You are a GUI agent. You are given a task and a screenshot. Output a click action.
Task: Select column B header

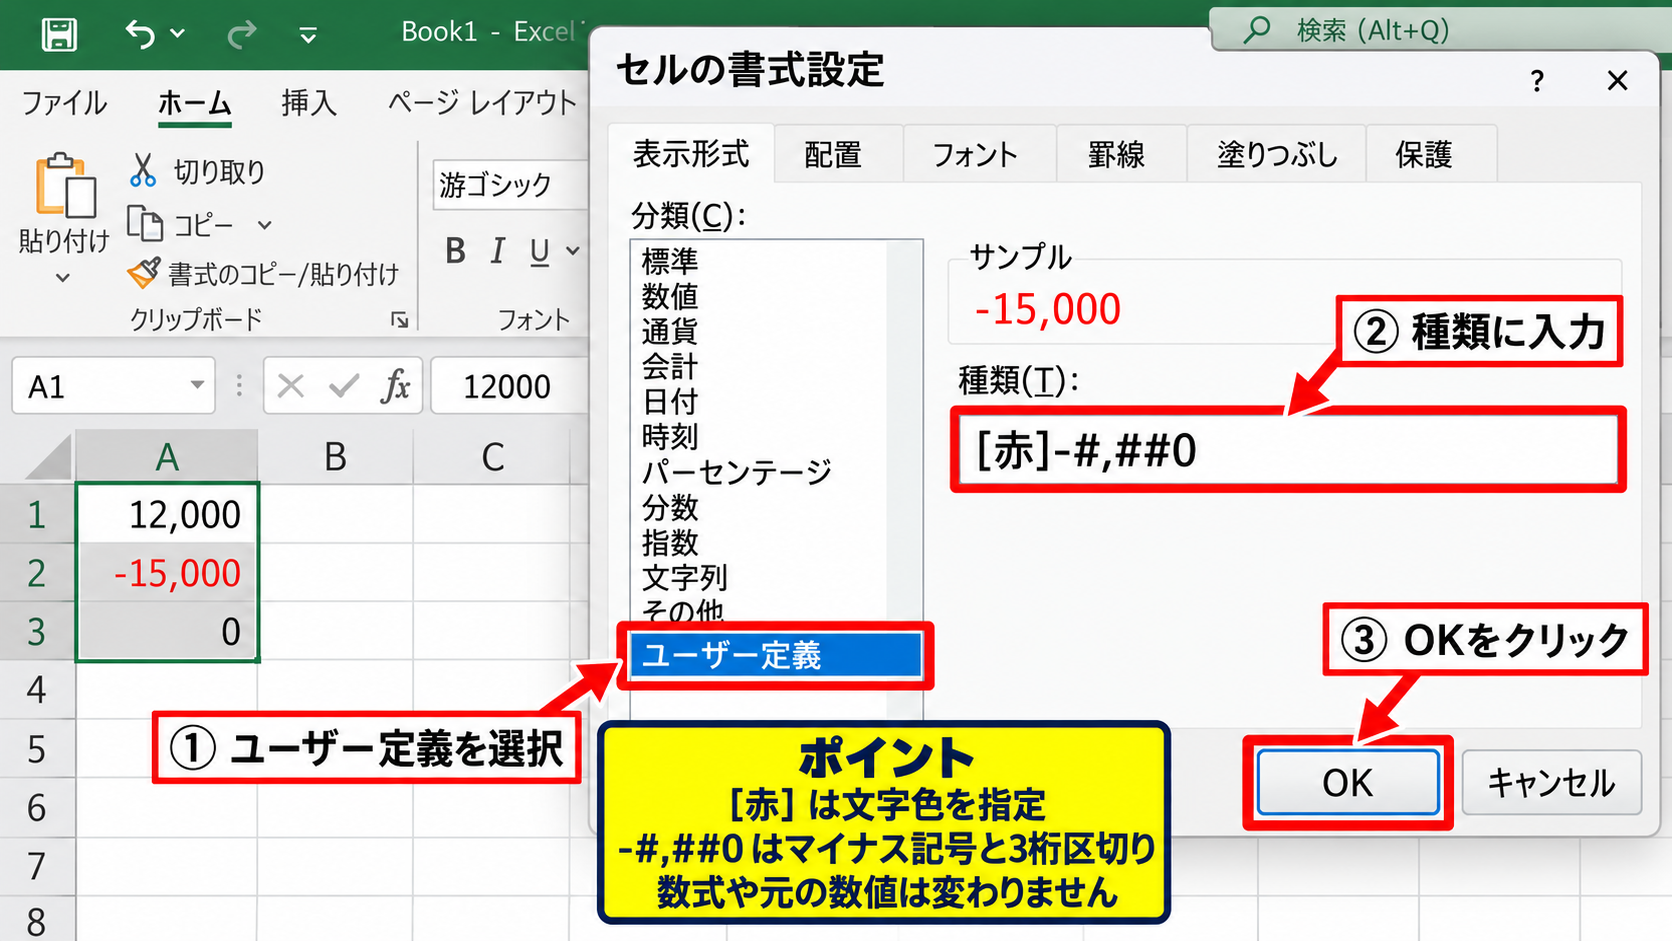click(x=335, y=457)
